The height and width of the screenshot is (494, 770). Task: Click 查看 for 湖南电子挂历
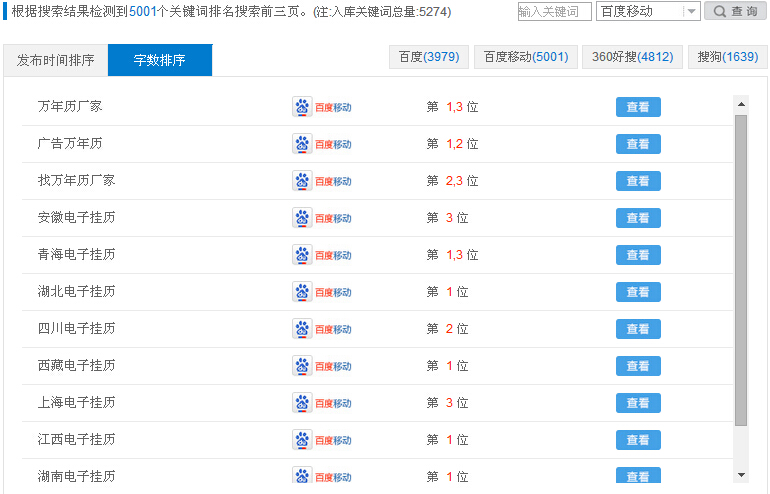point(638,475)
